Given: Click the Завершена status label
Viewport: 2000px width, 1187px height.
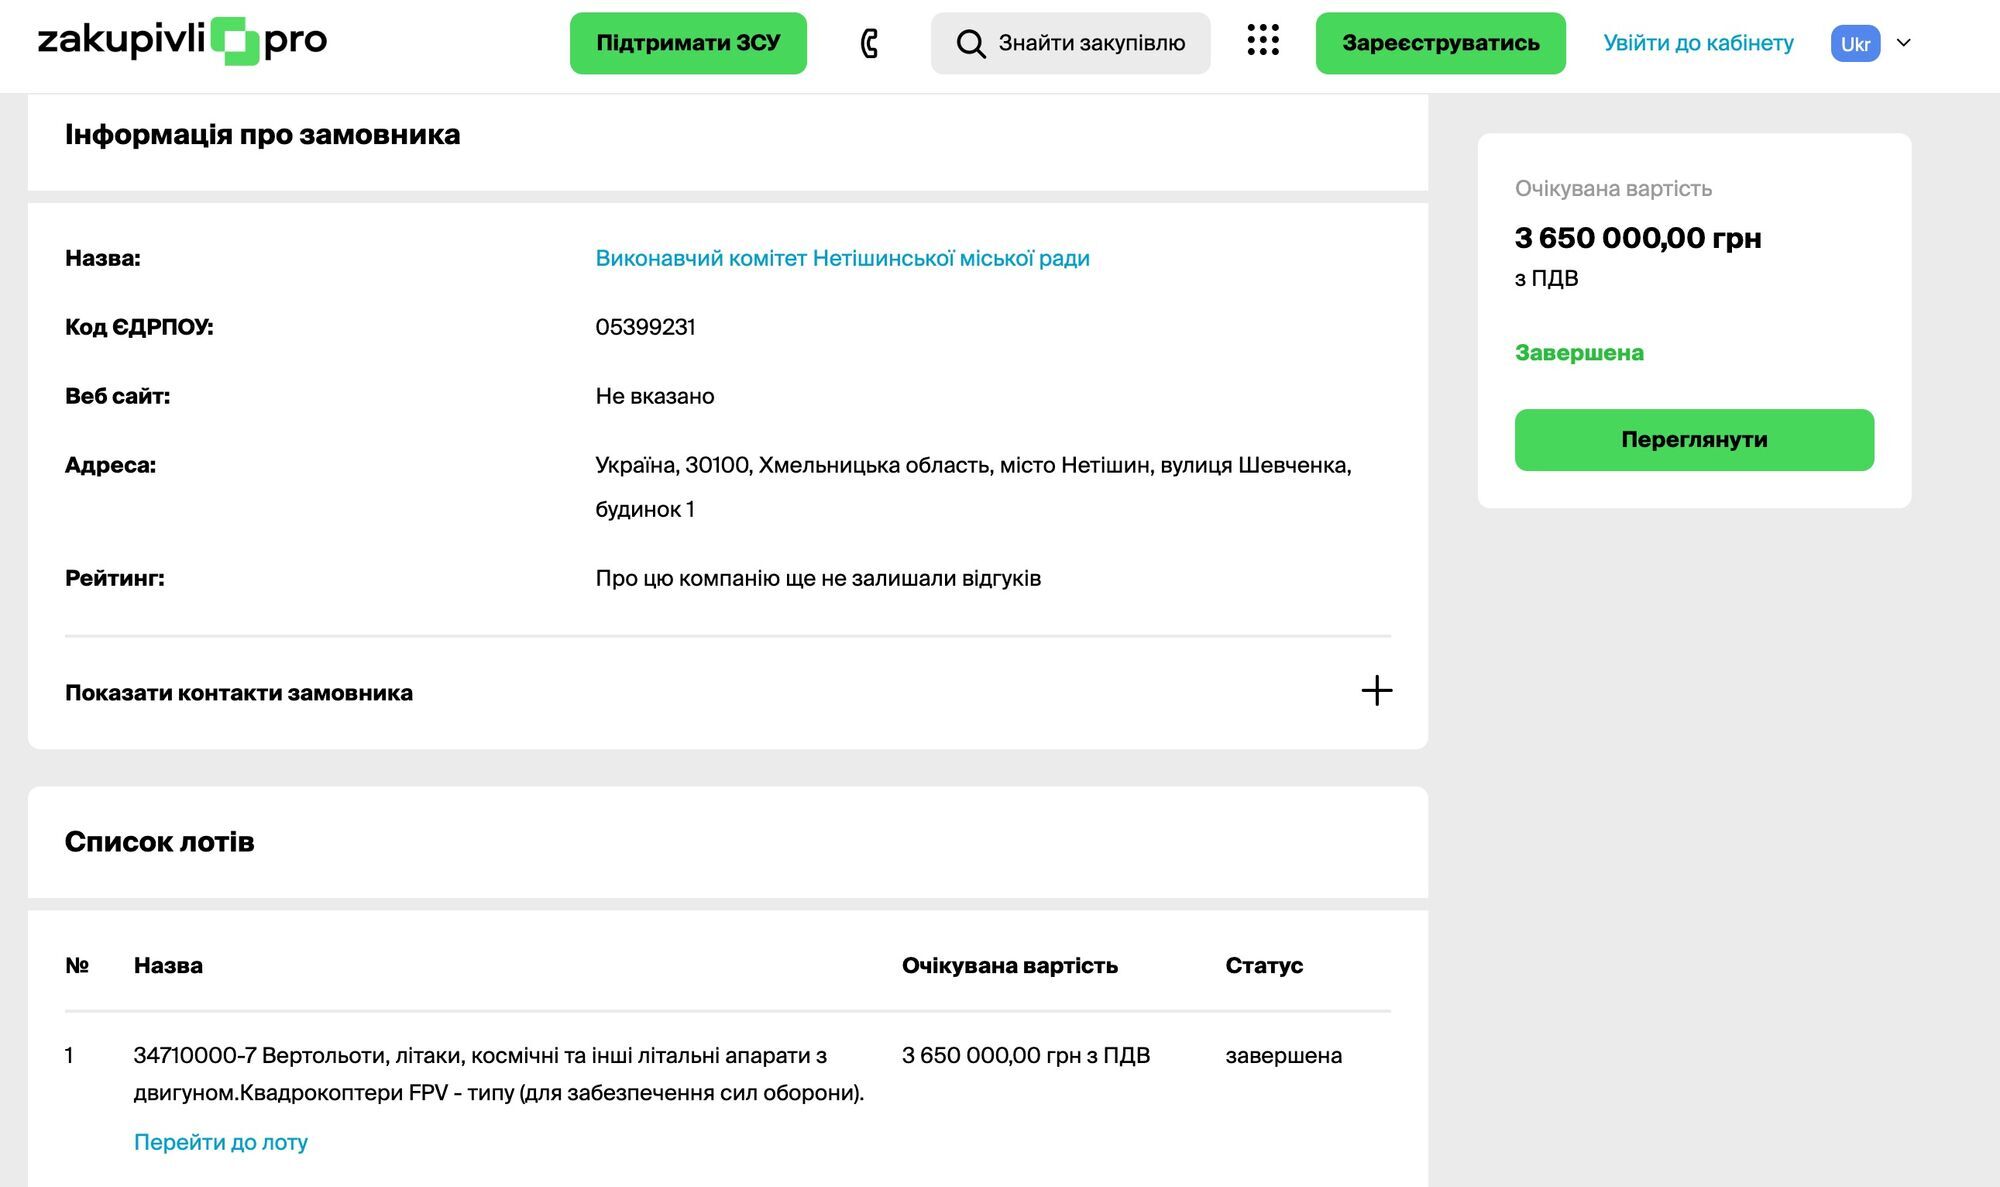Looking at the screenshot, I should point(1579,353).
